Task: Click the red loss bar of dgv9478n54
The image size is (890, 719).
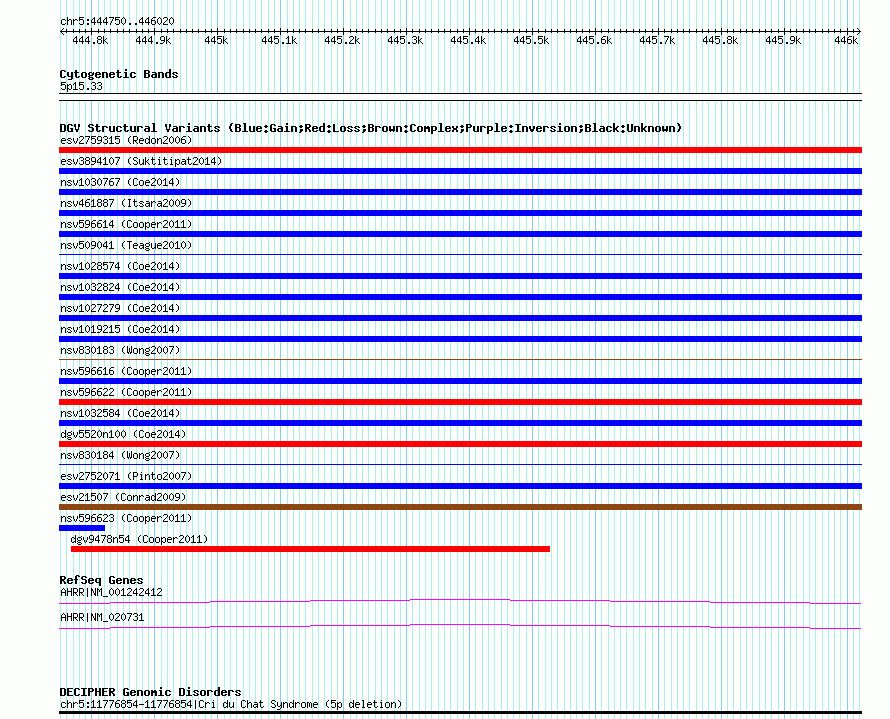Action: coord(310,549)
